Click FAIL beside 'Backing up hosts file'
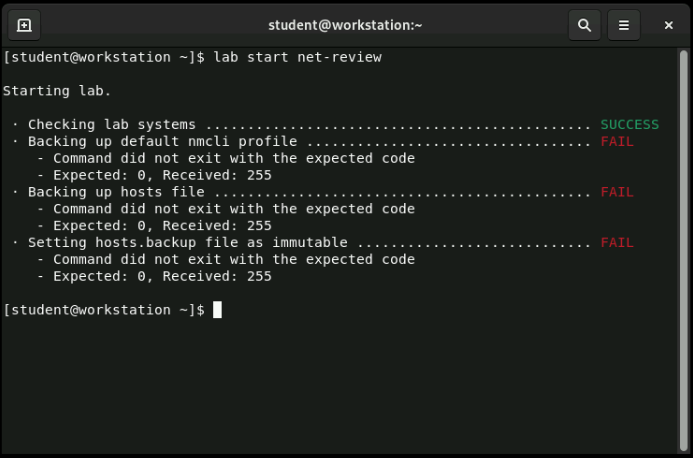 617,192
